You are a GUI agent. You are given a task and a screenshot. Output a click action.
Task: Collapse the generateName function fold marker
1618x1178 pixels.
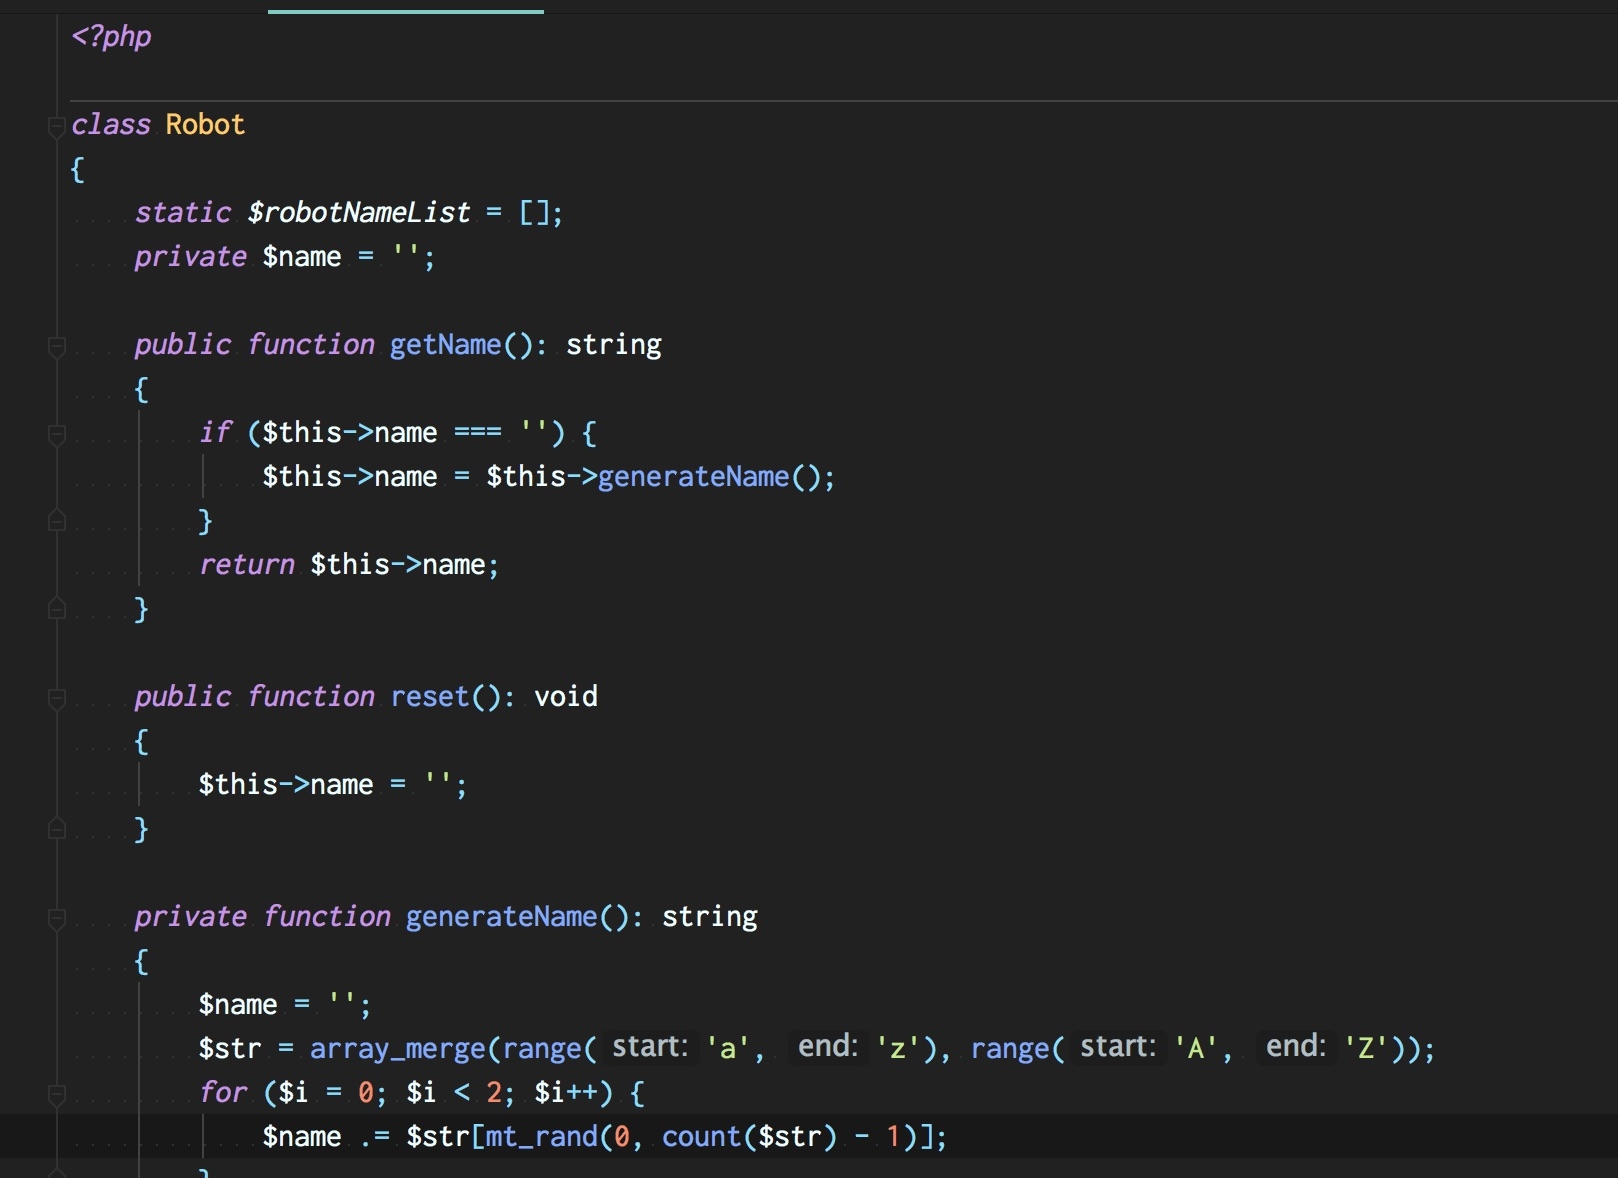click(57, 918)
